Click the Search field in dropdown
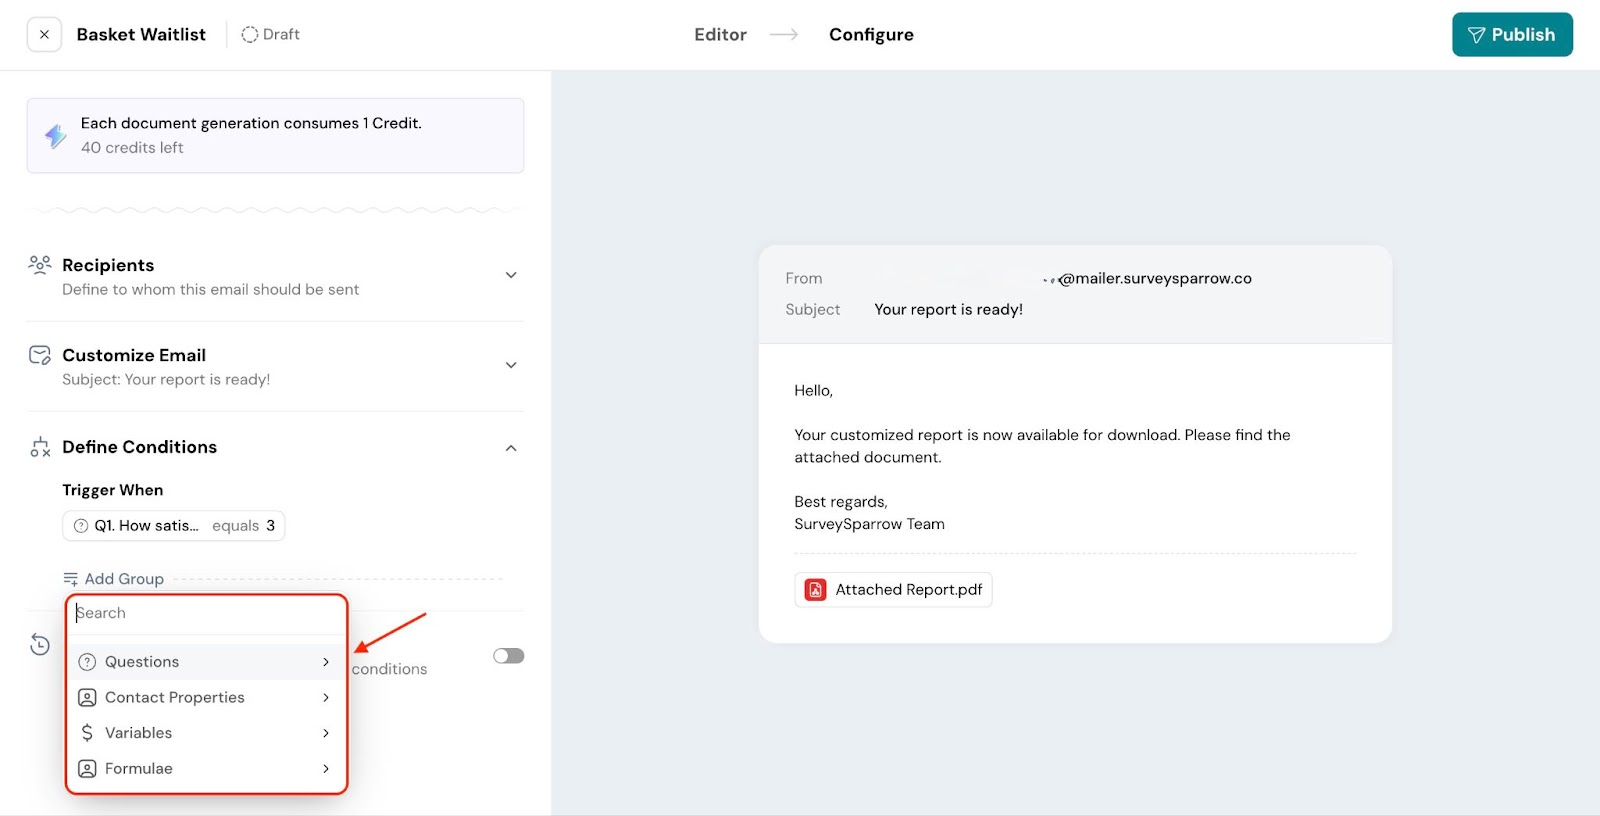This screenshot has height=816, width=1600. tap(205, 613)
